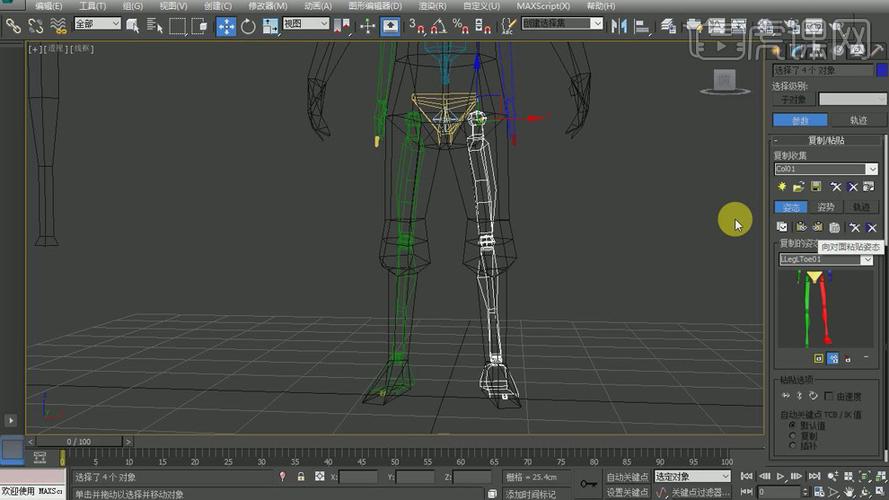Open the 全部 selection filter dropdown
Viewport: 889px width, 500px height.
[x=97, y=24]
